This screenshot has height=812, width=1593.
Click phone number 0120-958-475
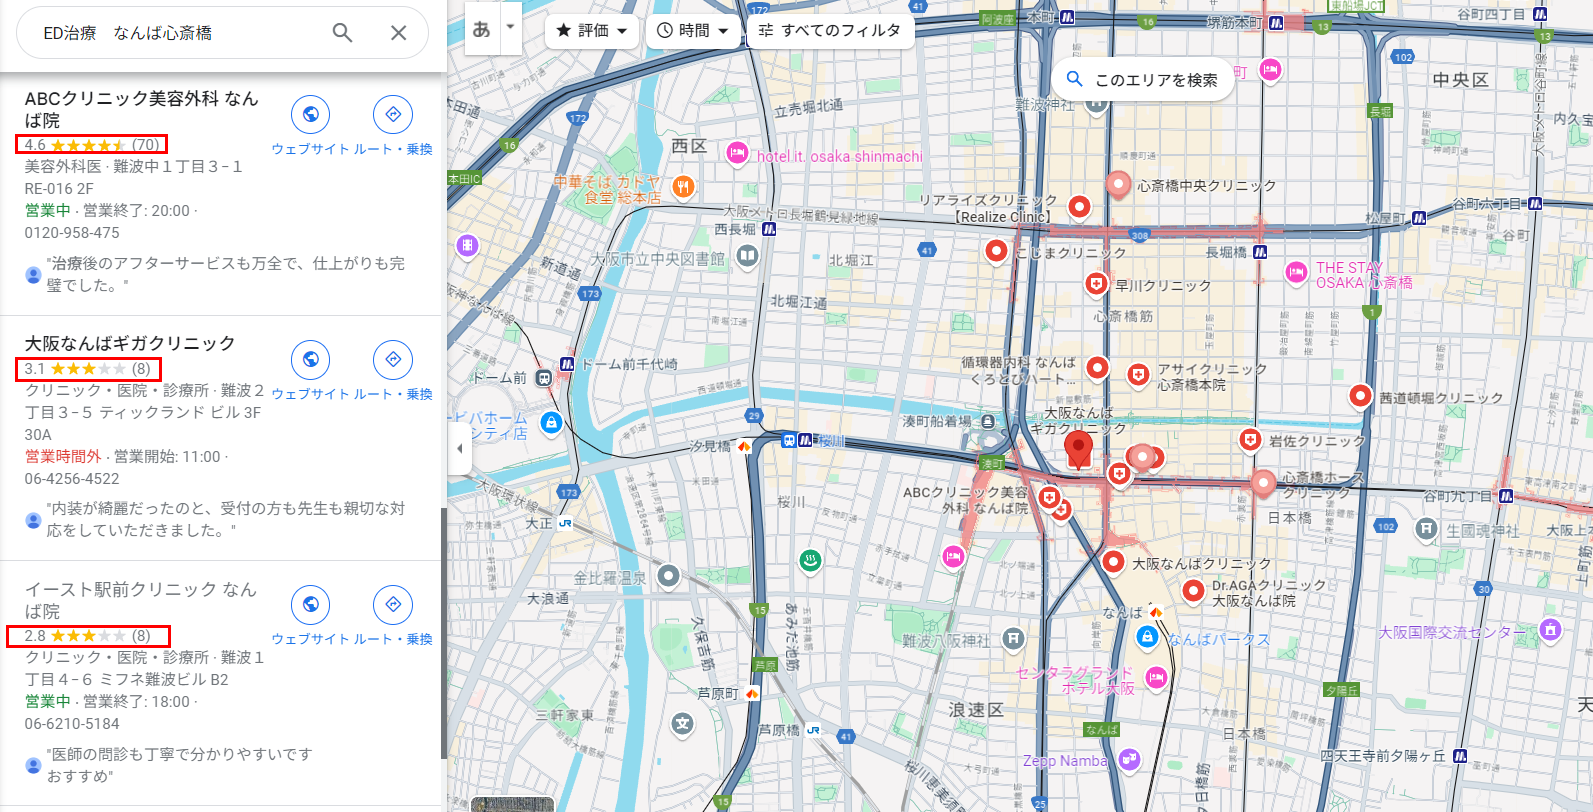coord(72,233)
